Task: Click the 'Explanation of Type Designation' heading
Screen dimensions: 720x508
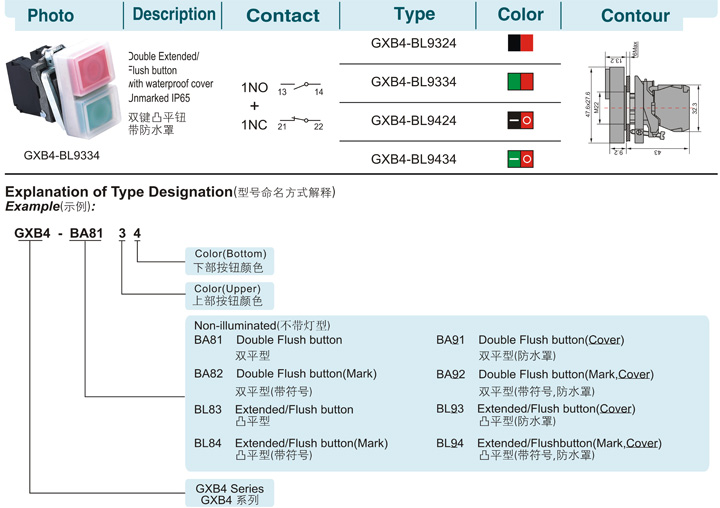Action: click(x=119, y=192)
